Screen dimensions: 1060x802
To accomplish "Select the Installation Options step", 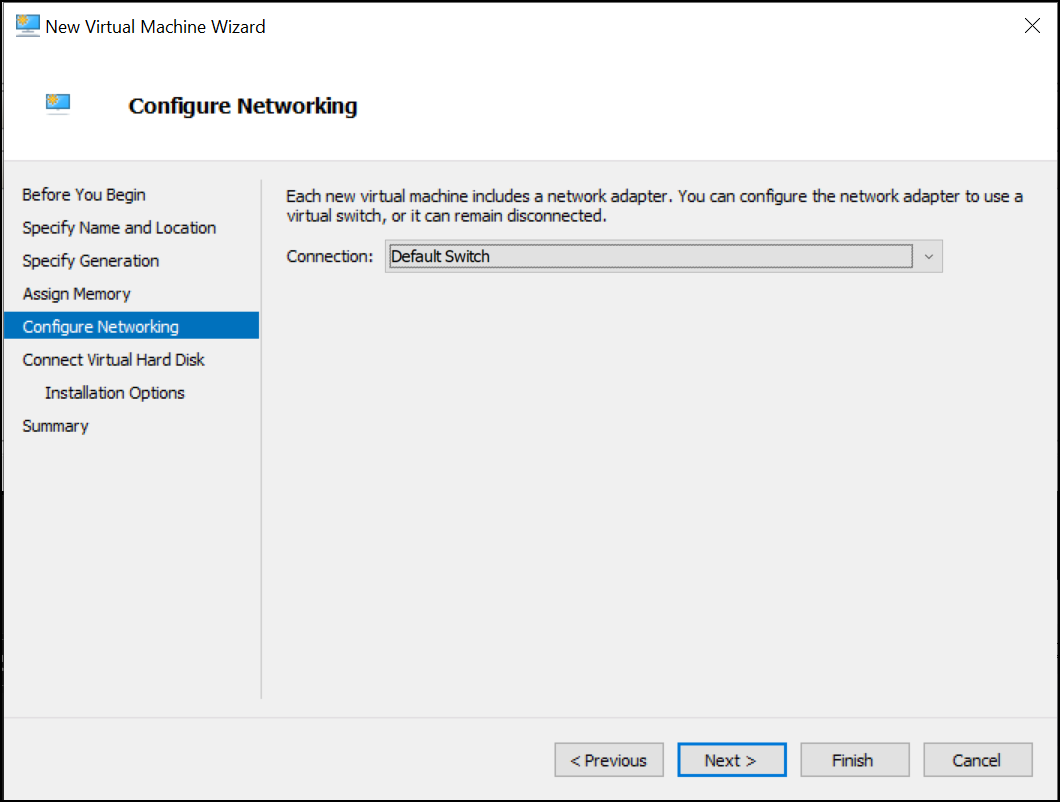I will tap(114, 392).
